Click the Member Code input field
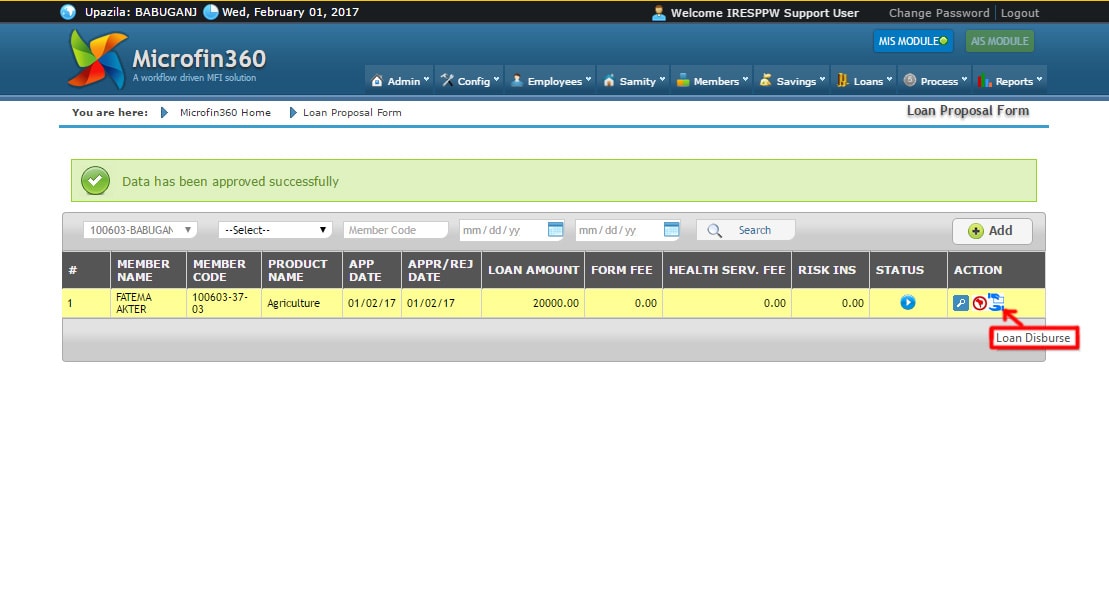1109x613 pixels. click(x=395, y=230)
